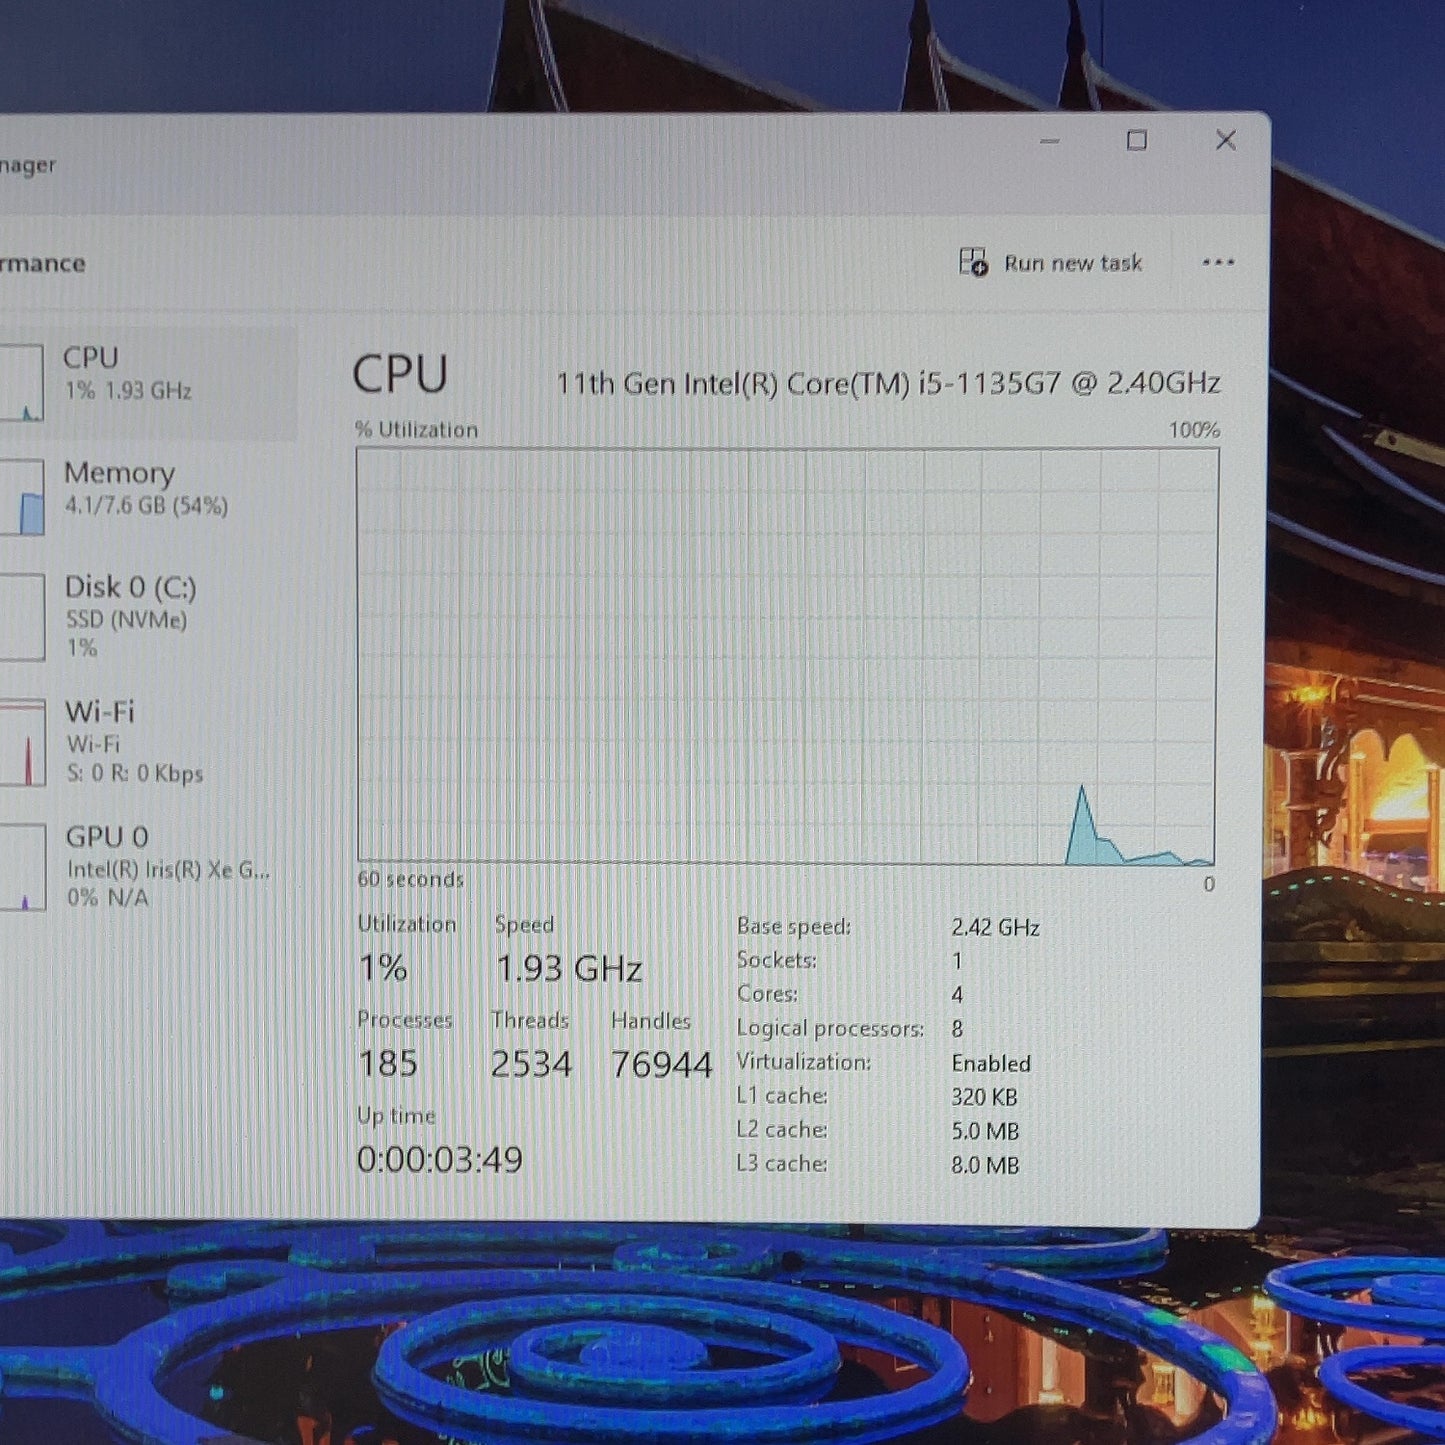The width and height of the screenshot is (1445, 1445).
Task: Click the CPU mini graph thumbnail
Action: 21,382
